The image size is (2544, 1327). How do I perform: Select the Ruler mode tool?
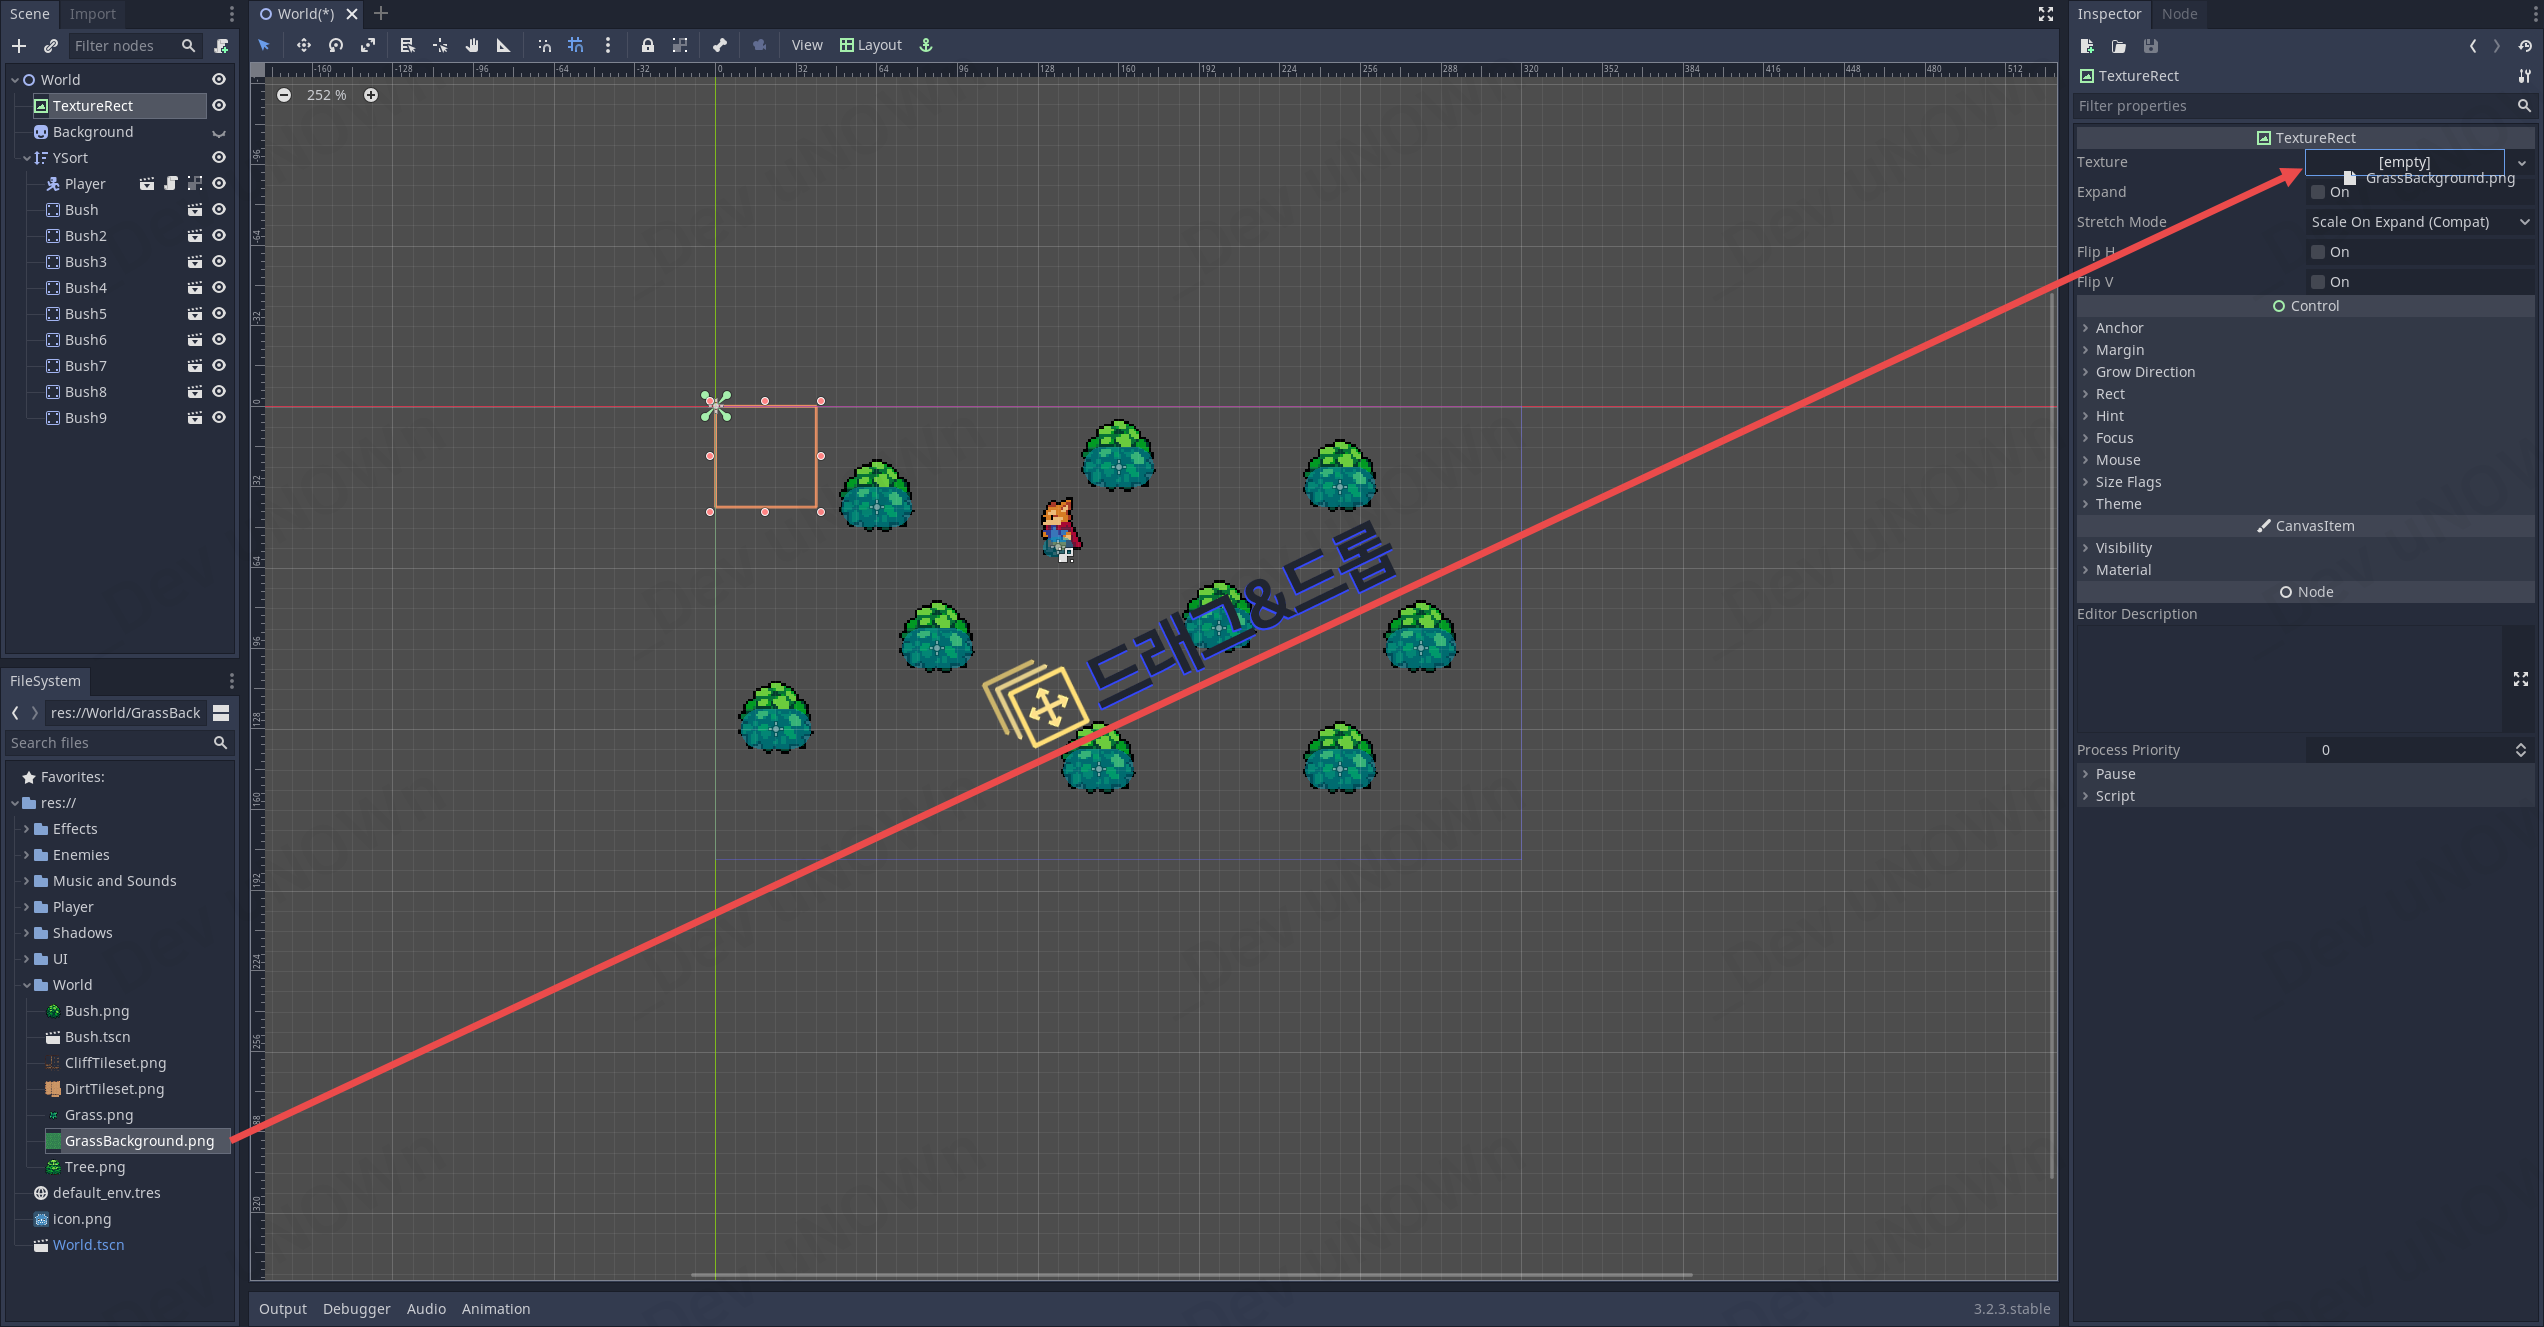504,45
